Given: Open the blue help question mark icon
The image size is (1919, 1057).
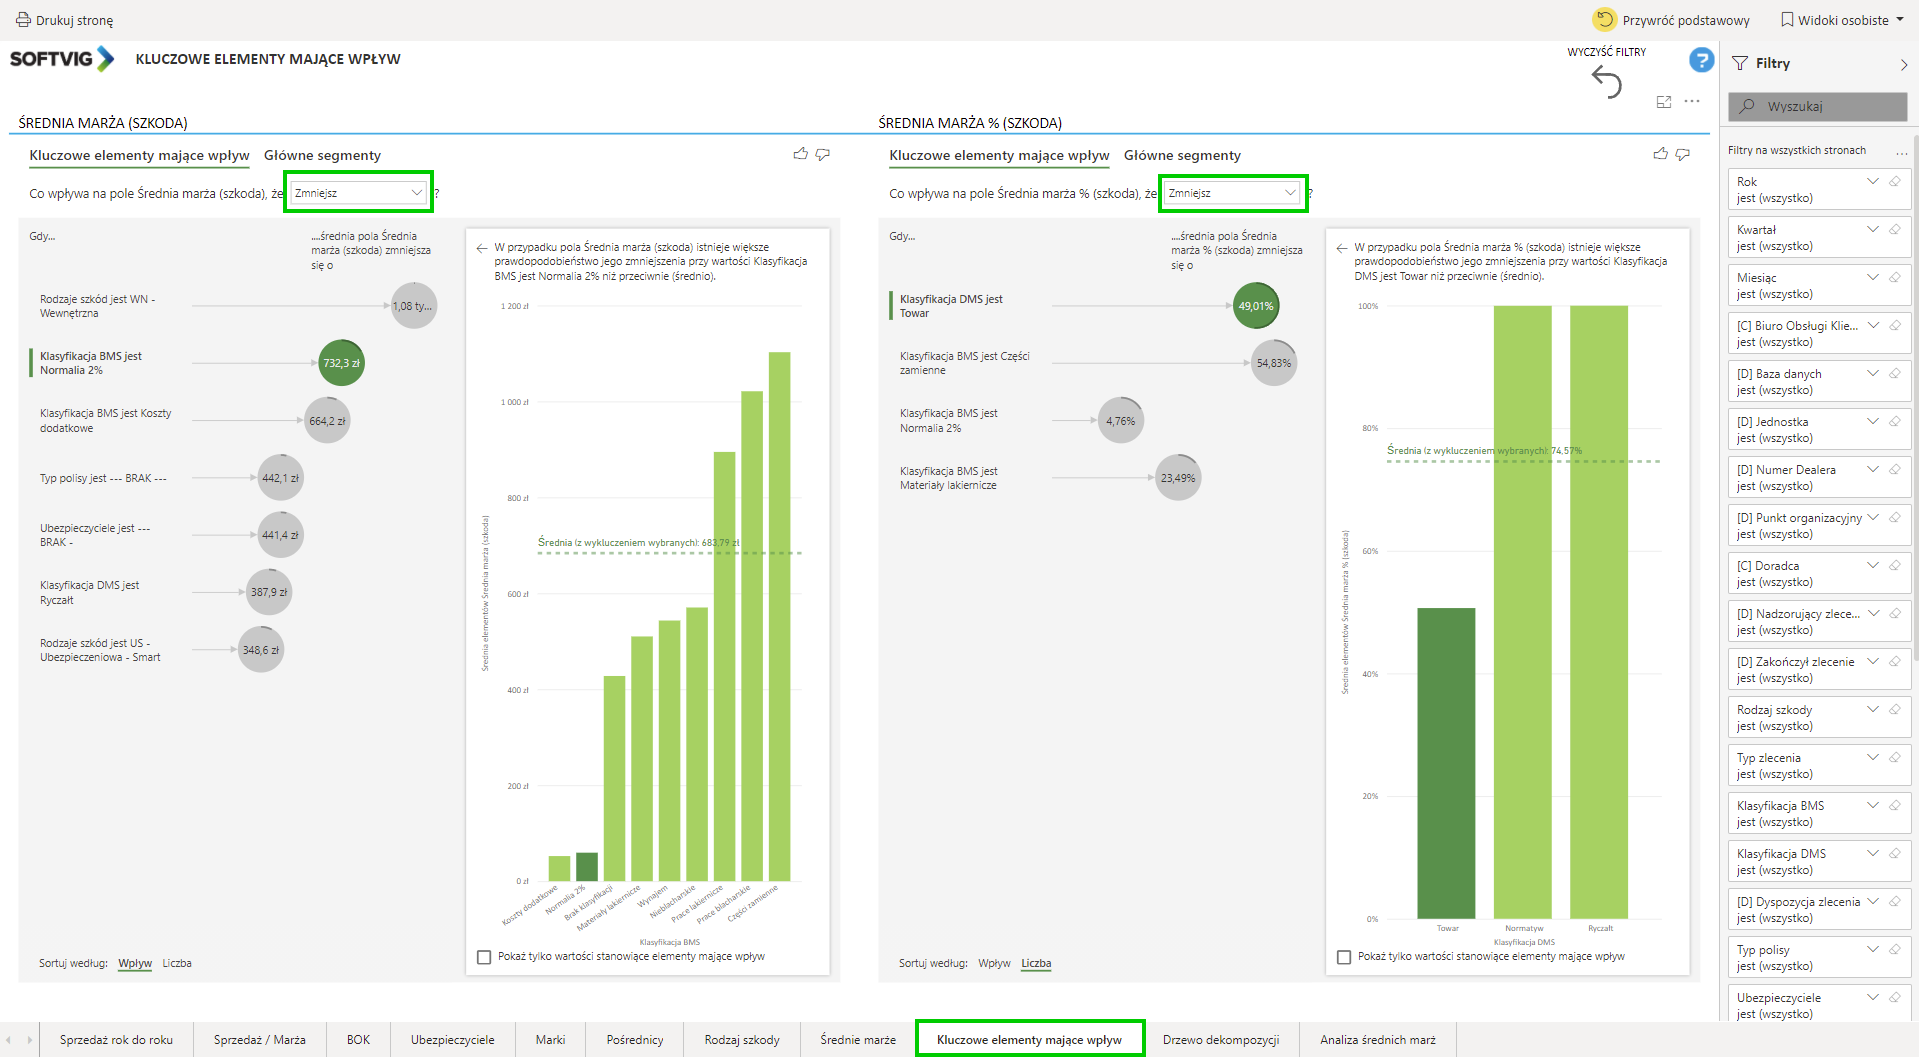Looking at the screenshot, I should pyautogui.click(x=1700, y=61).
